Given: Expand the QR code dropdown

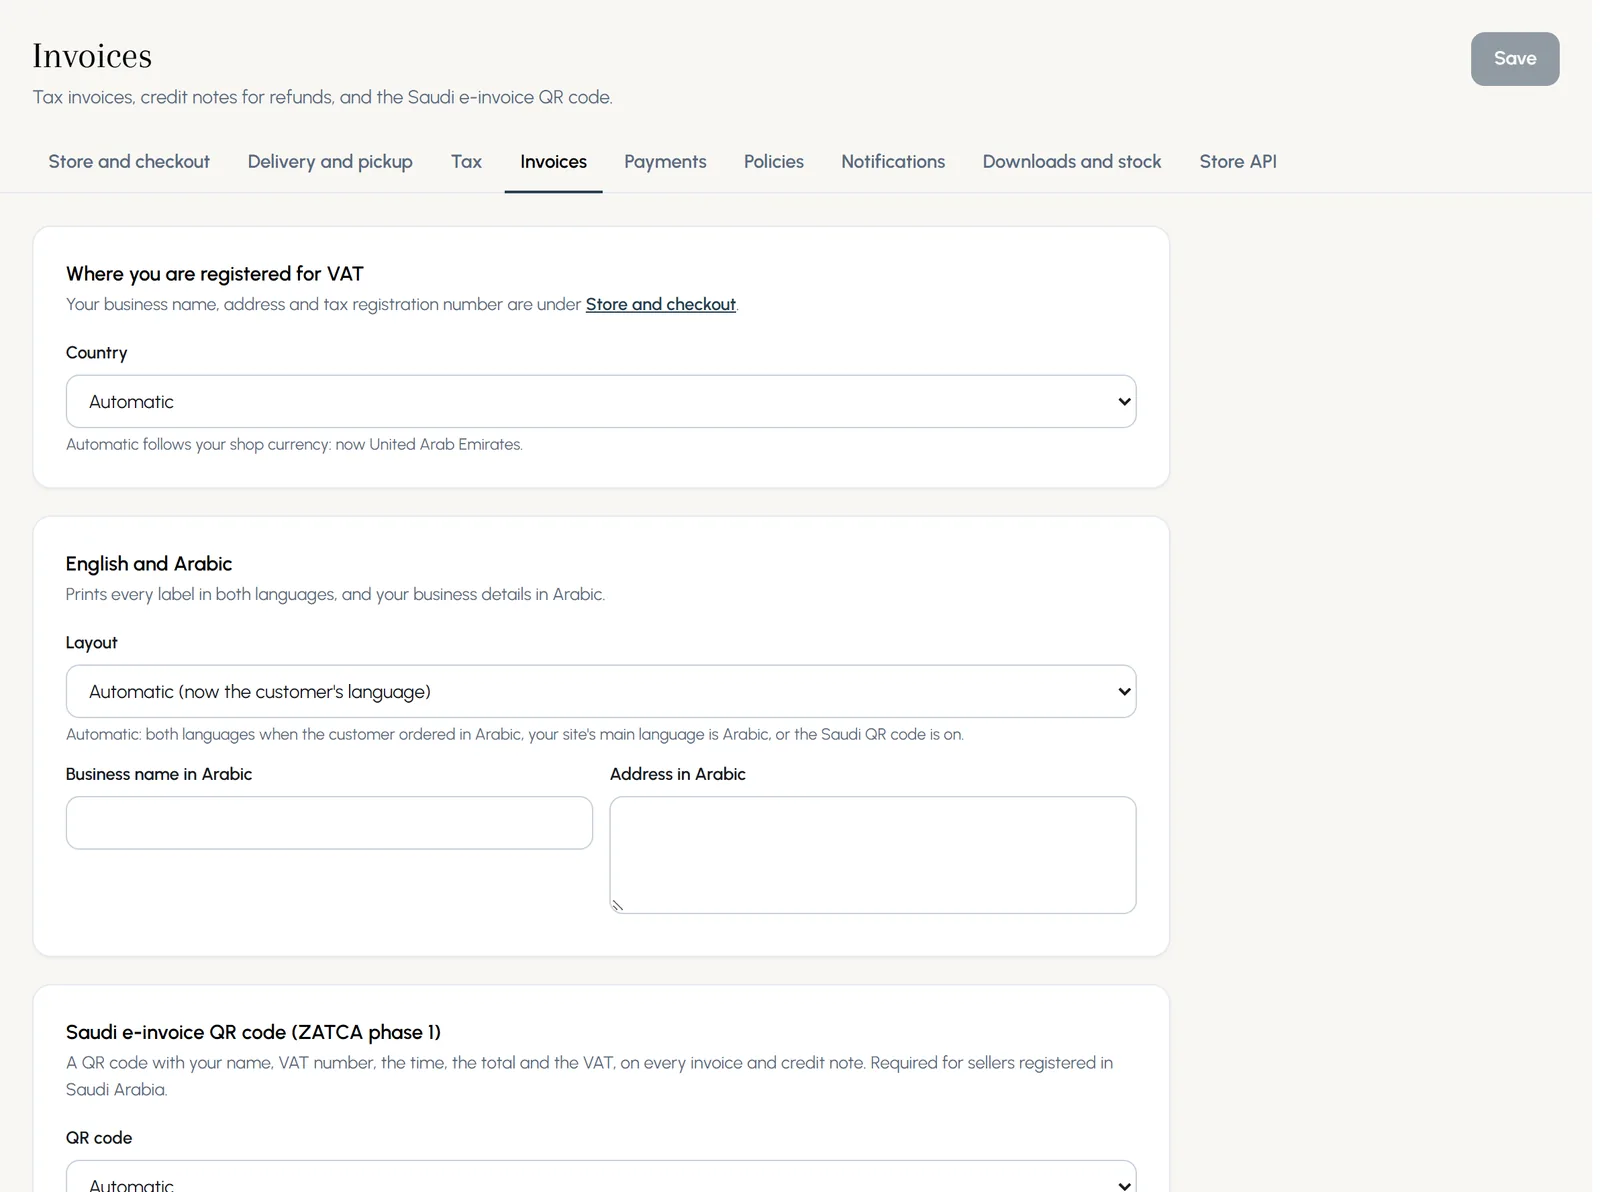Looking at the screenshot, I should (601, 1177).
